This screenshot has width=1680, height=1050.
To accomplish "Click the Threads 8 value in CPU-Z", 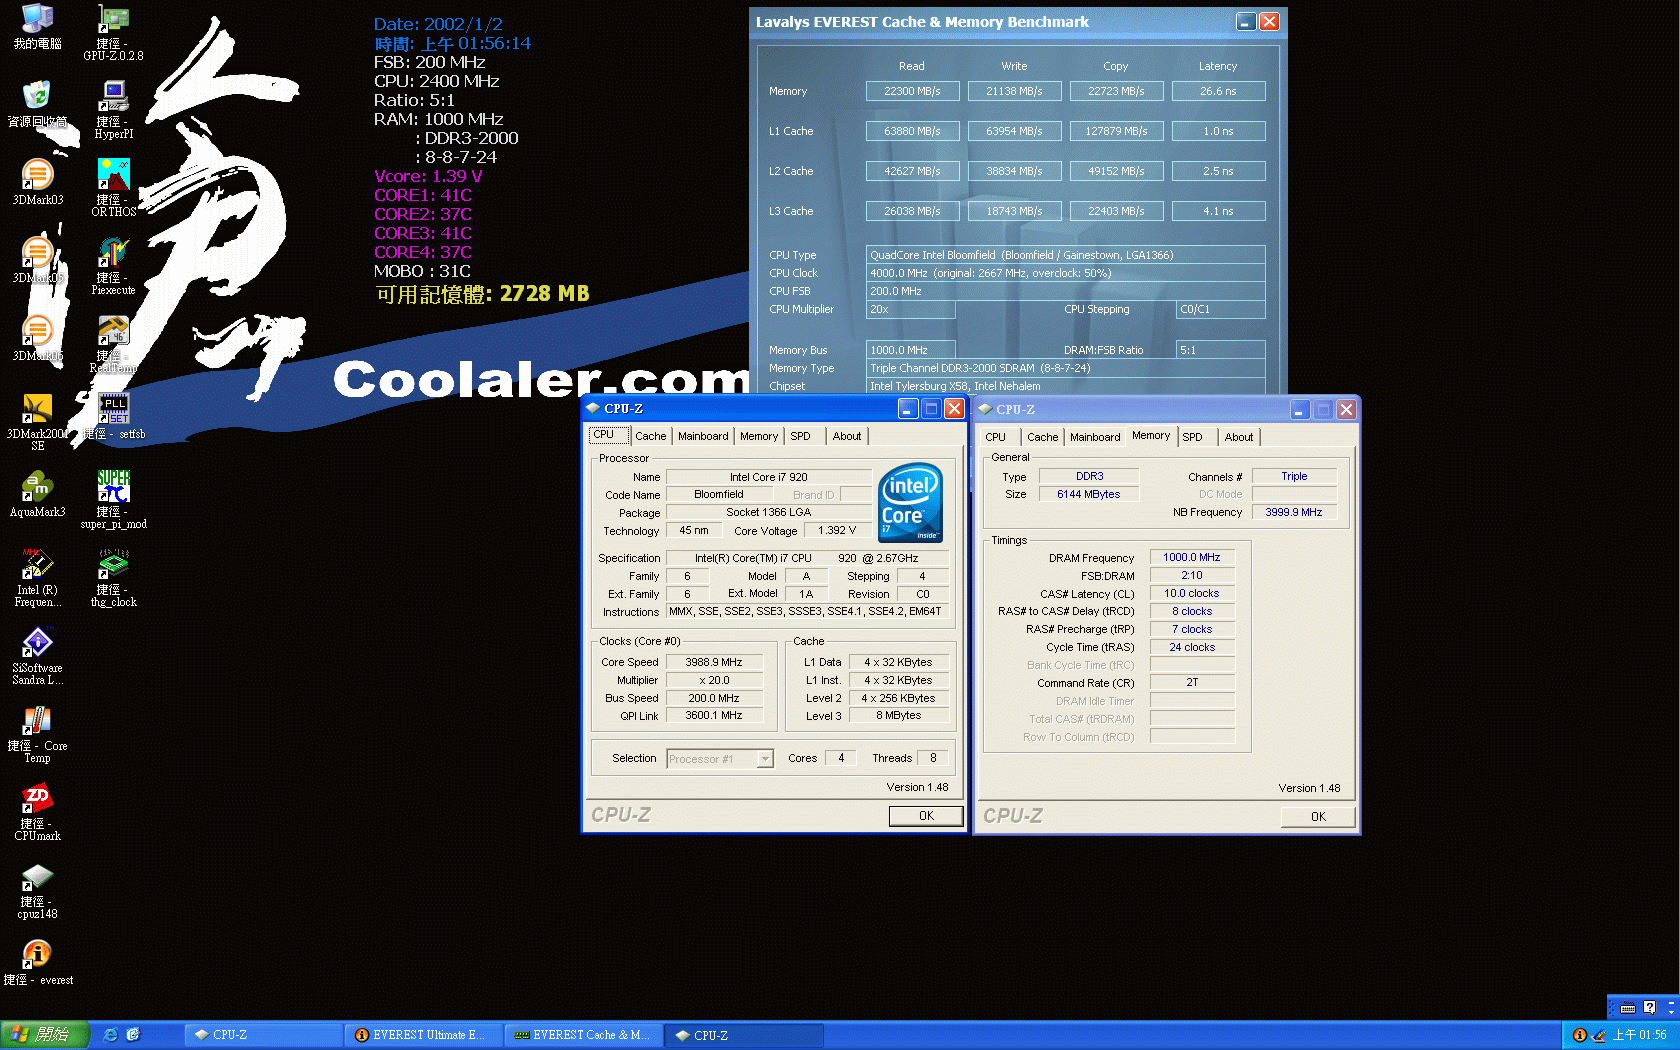I will (x=933, y=758).
